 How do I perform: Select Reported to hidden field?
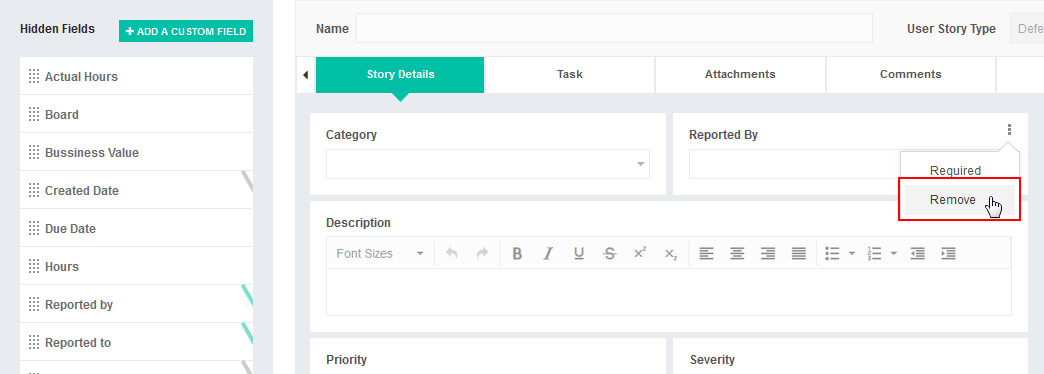[136, 341]
